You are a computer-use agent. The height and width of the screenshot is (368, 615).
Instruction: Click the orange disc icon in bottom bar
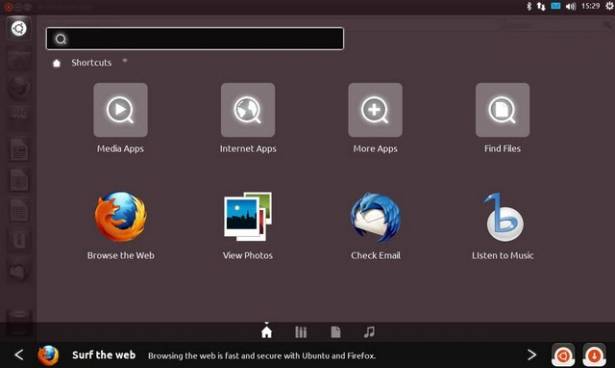(563, 355)
